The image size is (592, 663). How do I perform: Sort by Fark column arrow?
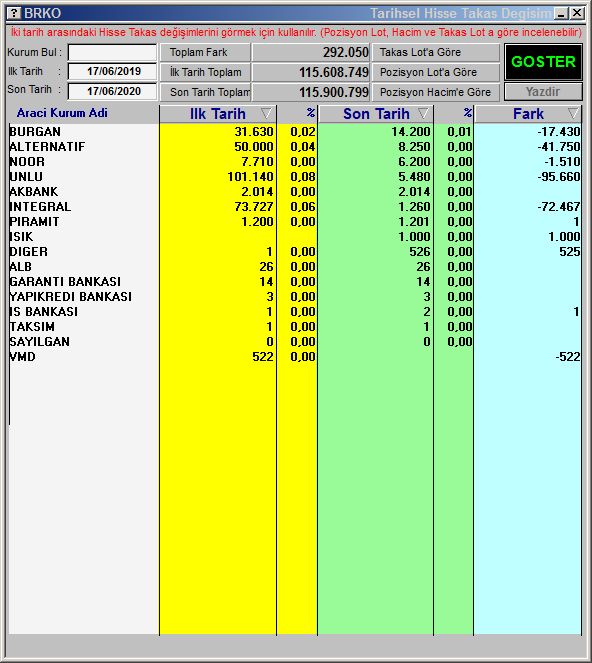pyautogui.click(x=573, y=113)
